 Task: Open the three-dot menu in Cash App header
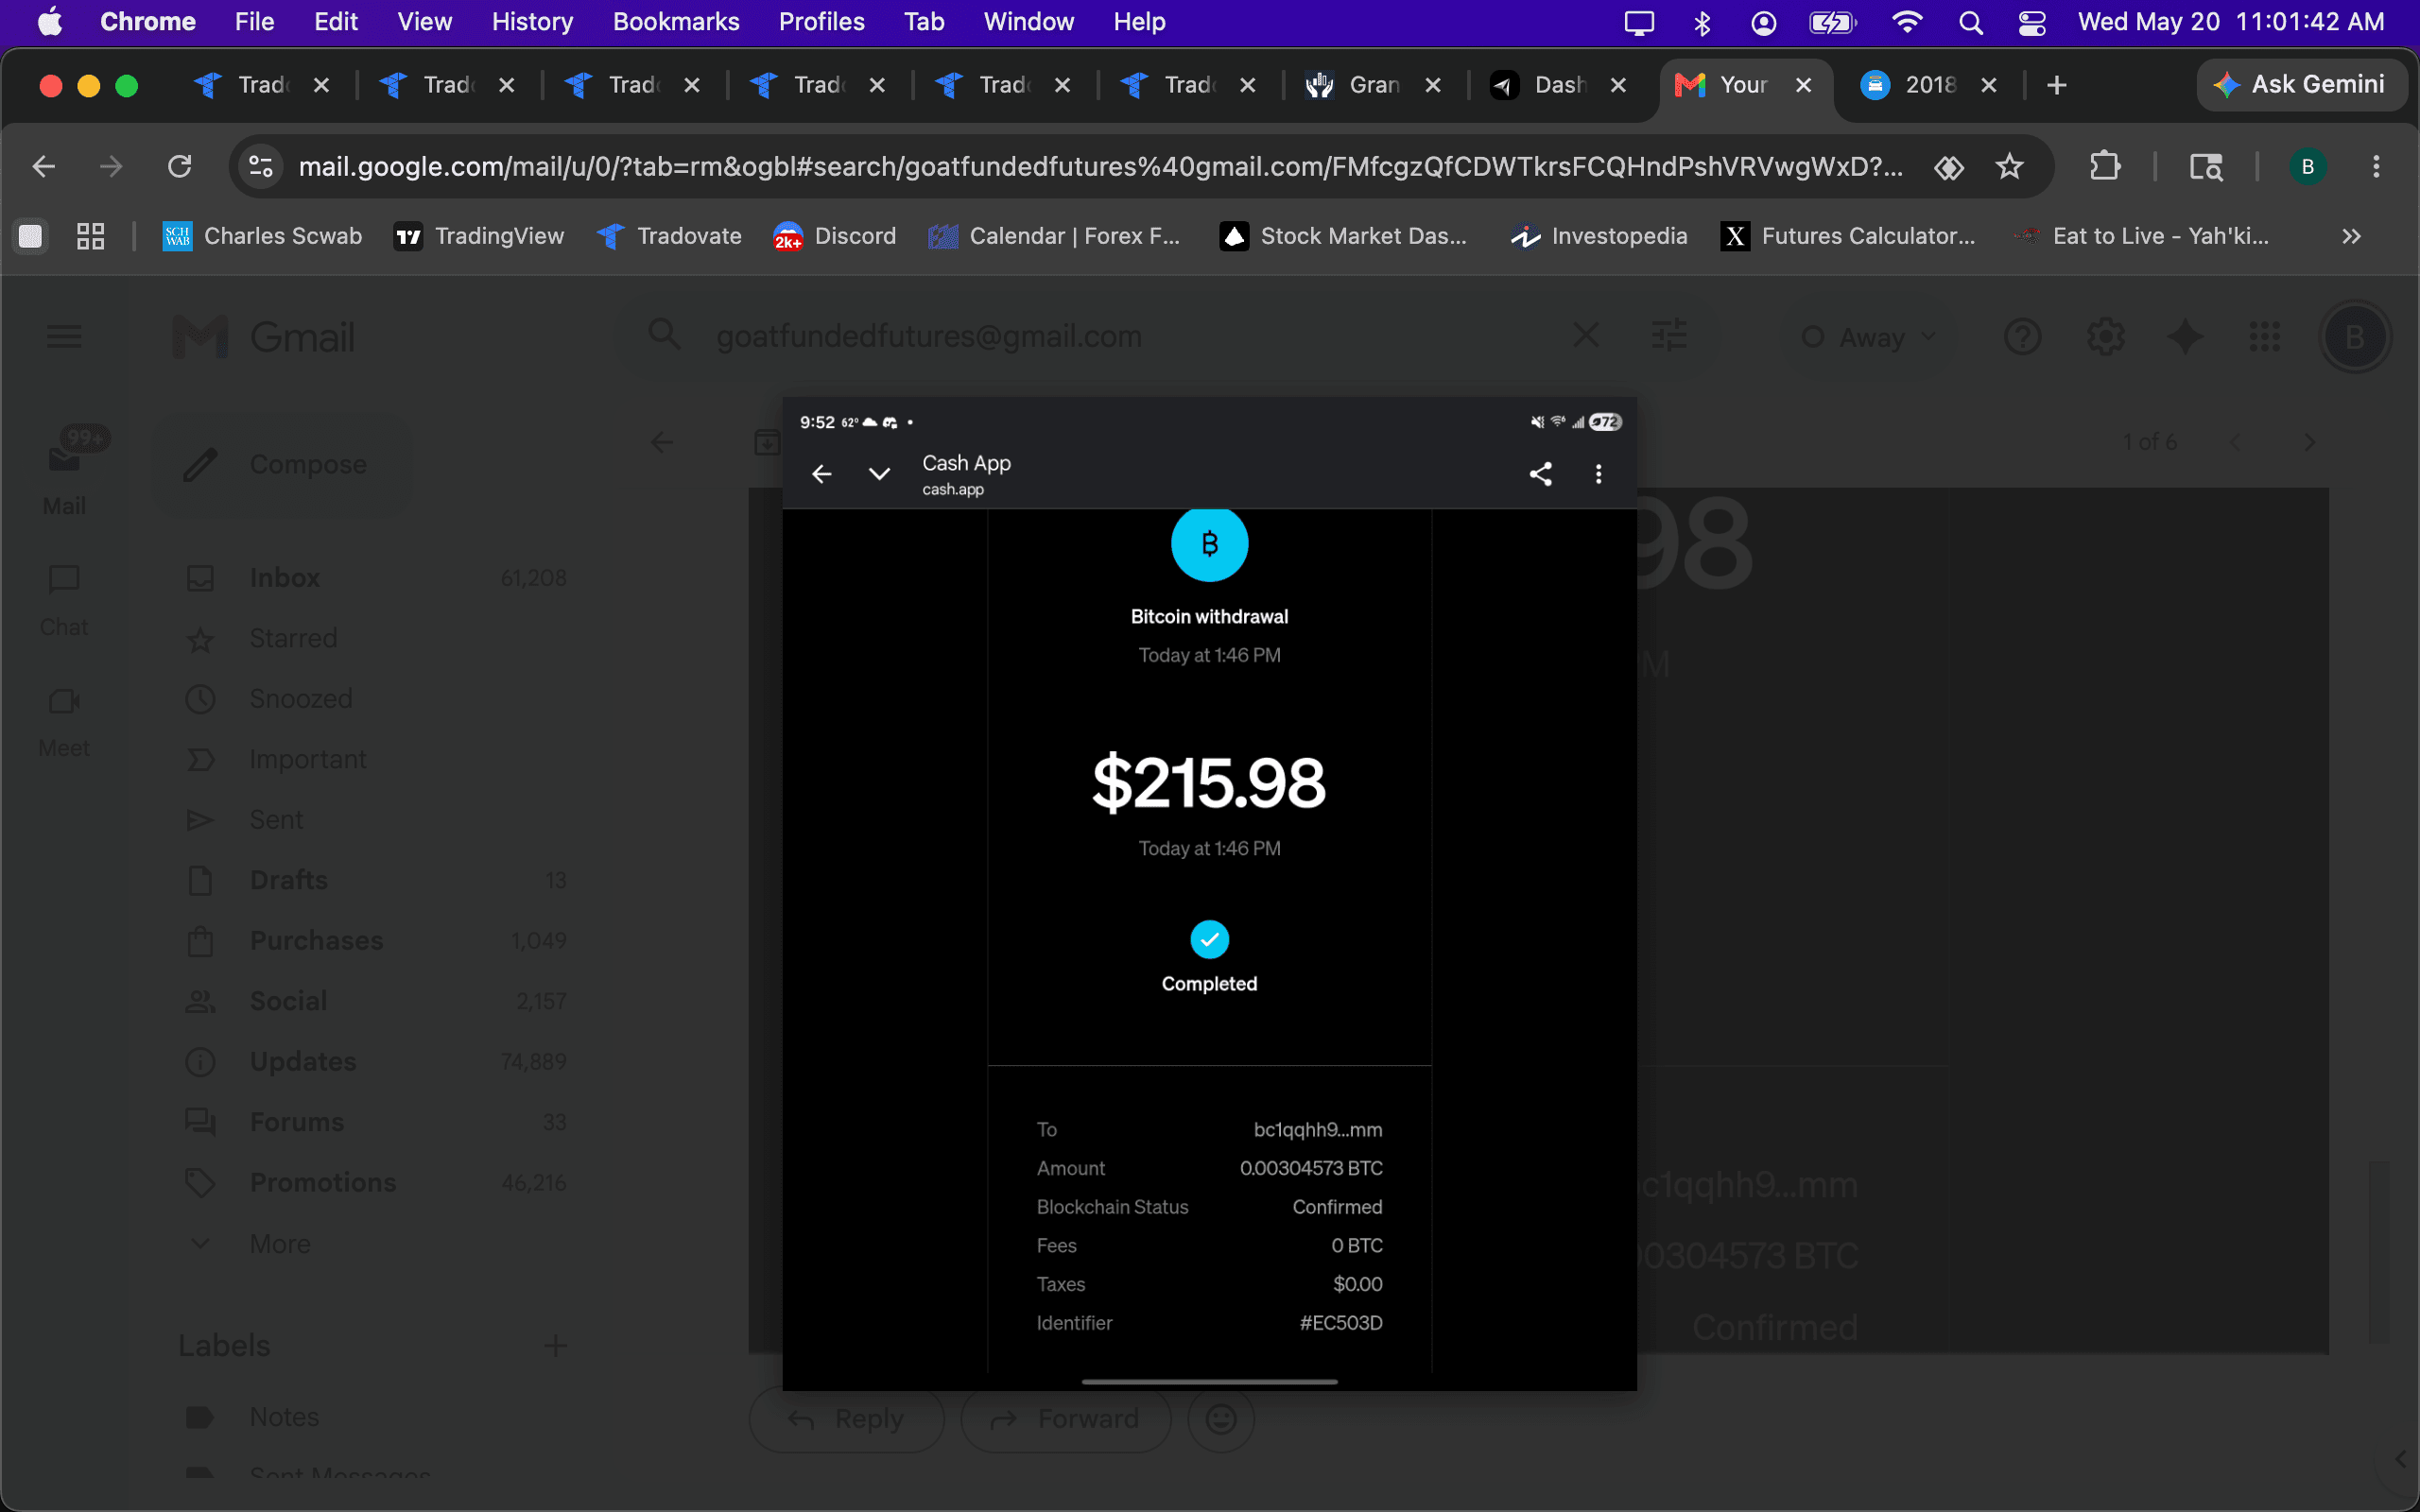tap(1598, 474)
